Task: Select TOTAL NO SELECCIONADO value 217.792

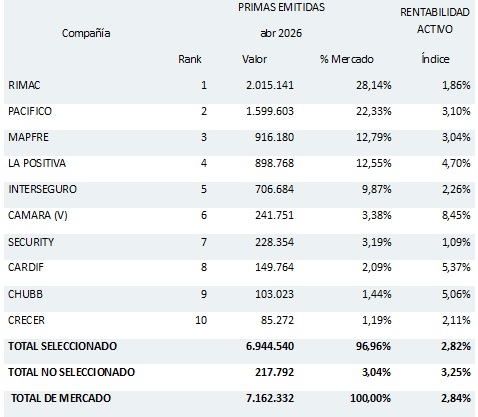Action: coord(274,372)
